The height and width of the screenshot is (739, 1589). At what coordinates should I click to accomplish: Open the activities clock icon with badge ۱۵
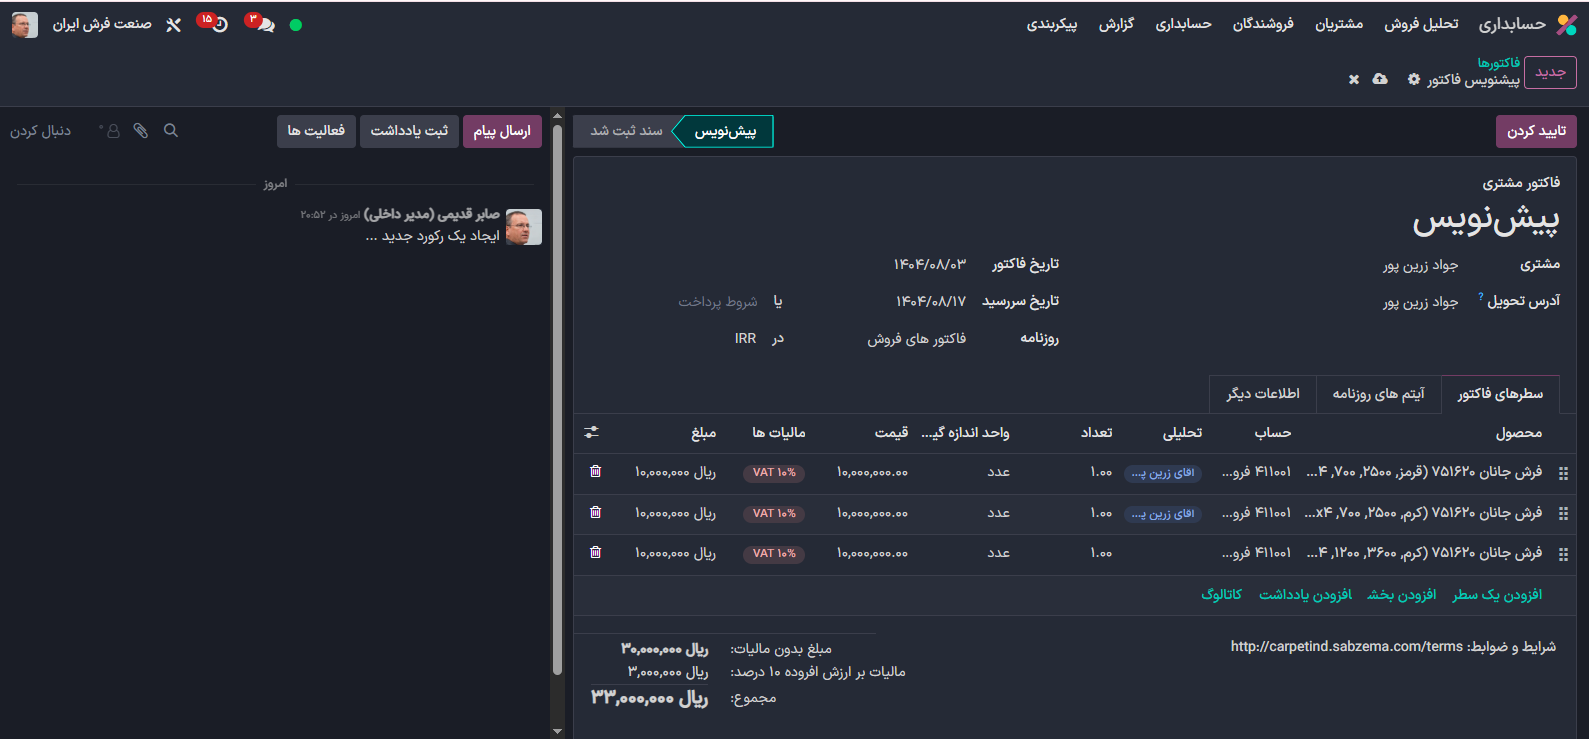click(219, 25)
